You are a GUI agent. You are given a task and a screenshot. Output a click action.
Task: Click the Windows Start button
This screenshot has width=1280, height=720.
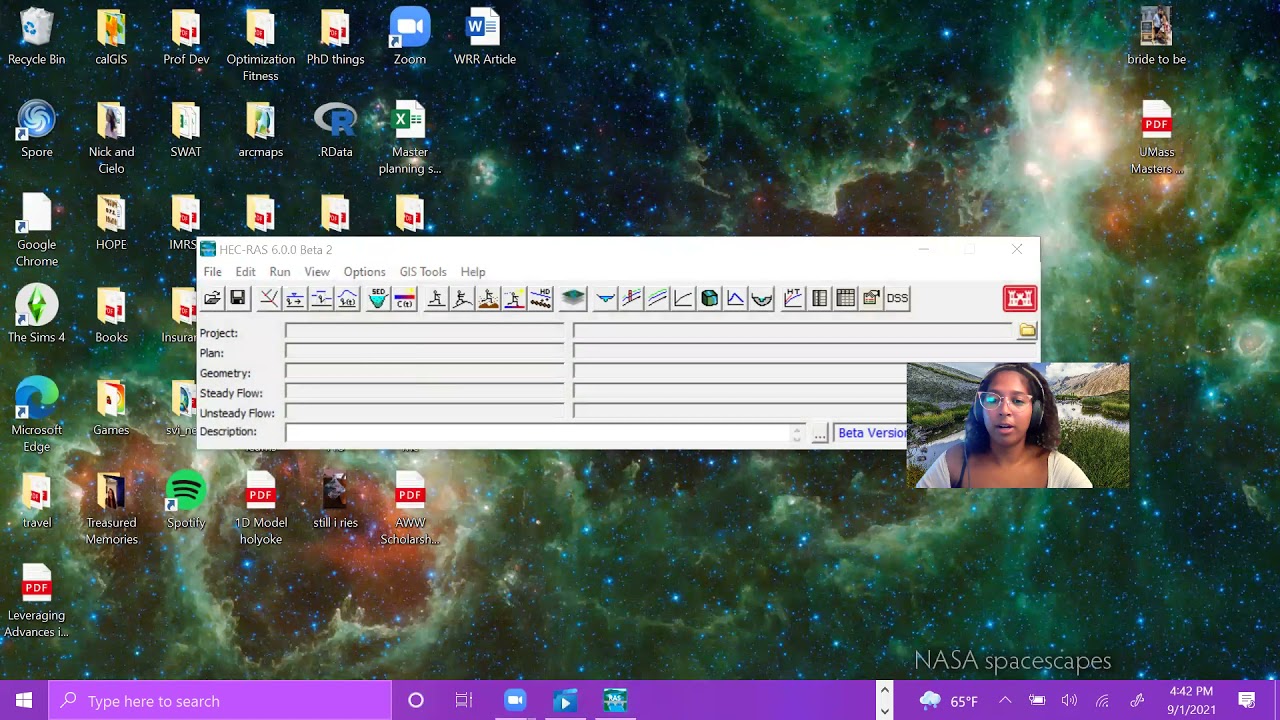point(24,701)
